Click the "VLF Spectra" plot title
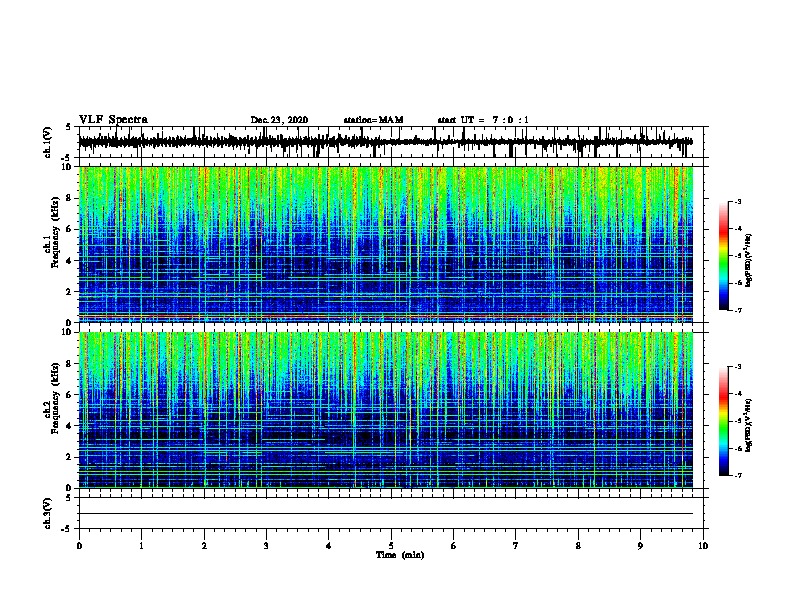This screenshot has width=792, height=612. (x=113, y=120)
